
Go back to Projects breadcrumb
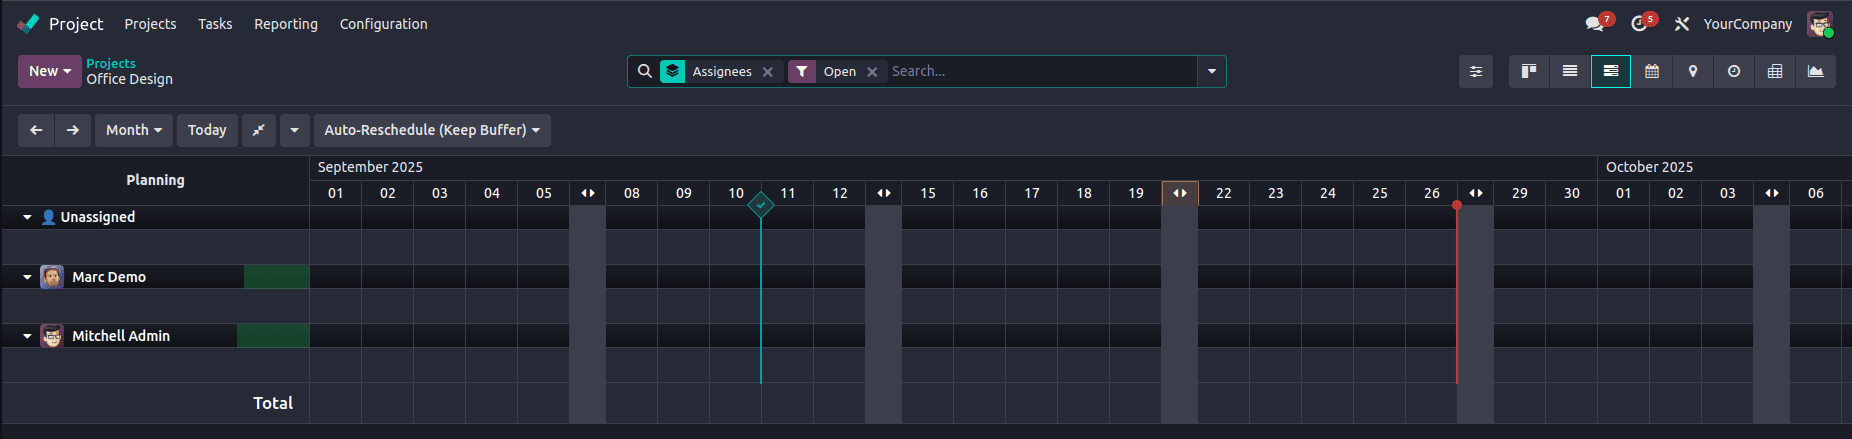(x=111, y=63)
